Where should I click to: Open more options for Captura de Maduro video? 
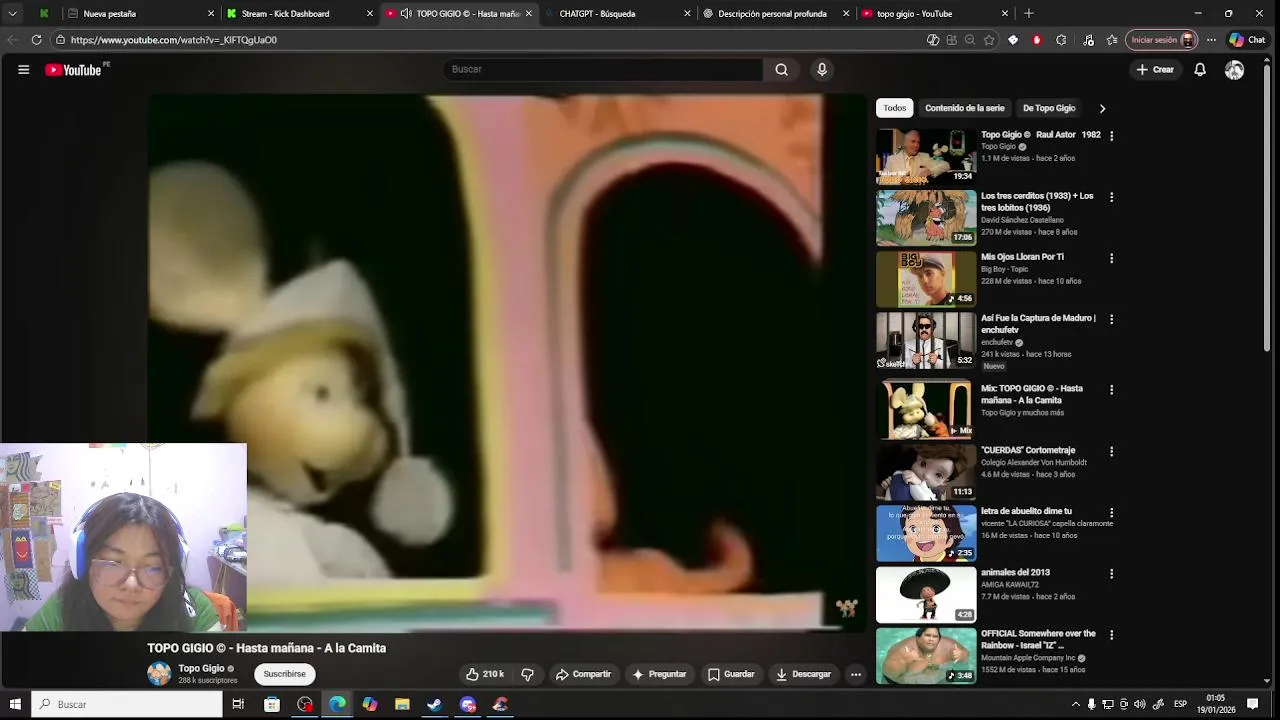click(1111, 319)
